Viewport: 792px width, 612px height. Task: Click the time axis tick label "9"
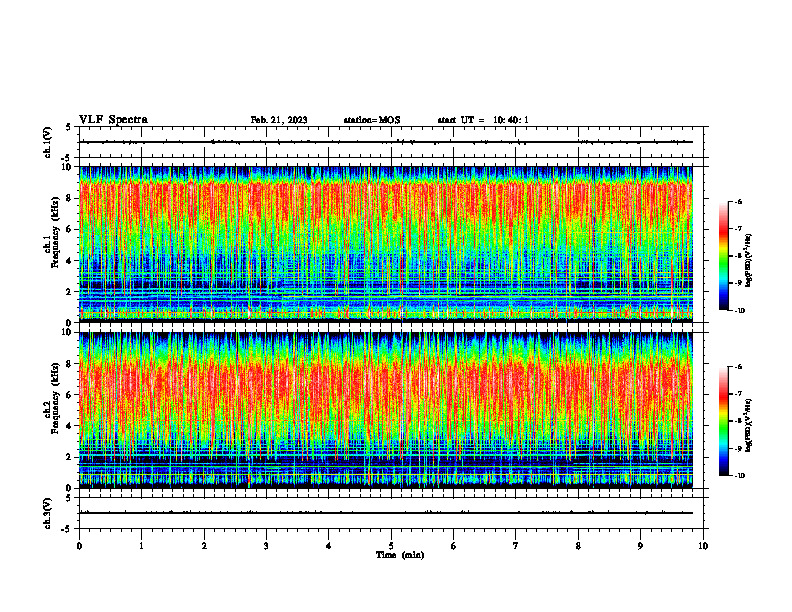(x=640, y=546)
